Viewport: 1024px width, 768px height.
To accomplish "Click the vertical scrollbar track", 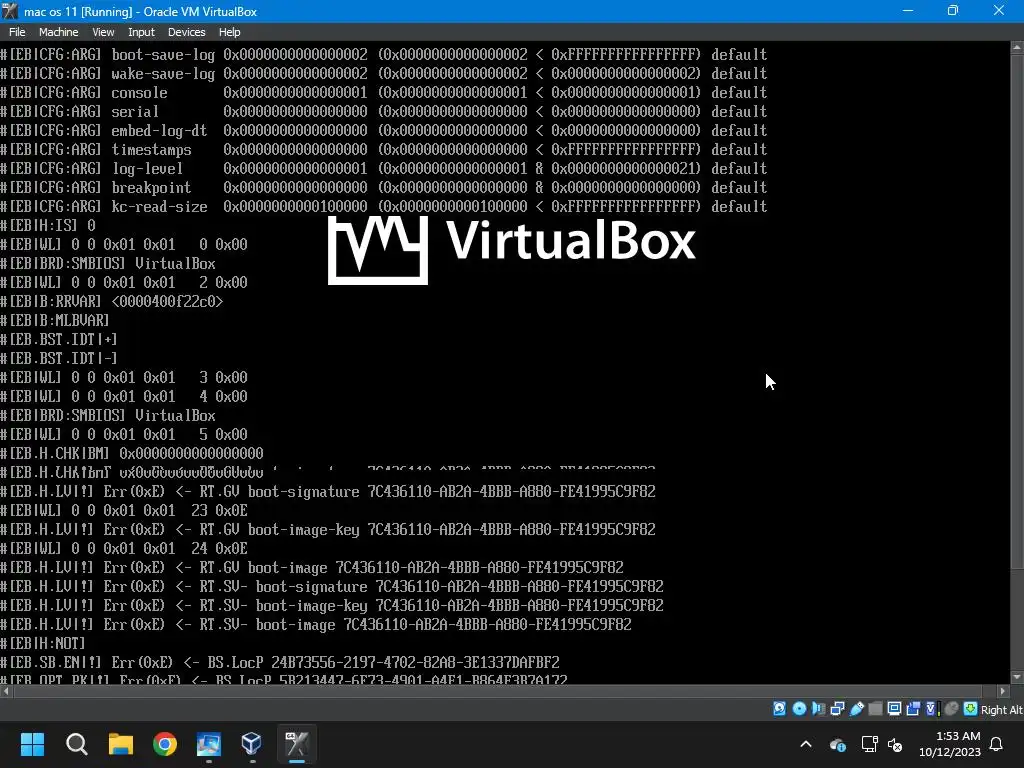I will pos(1017,362).
